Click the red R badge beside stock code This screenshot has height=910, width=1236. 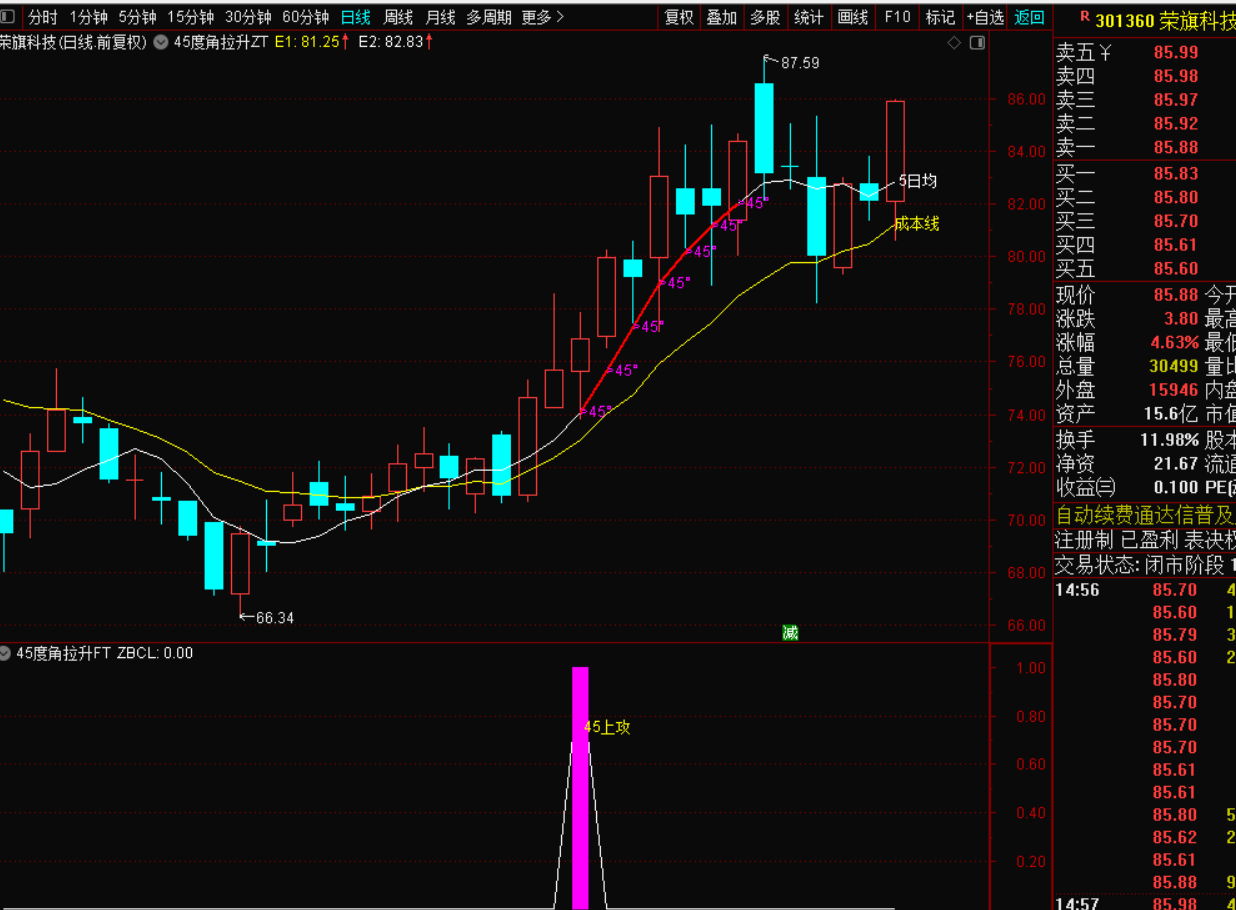click(1085, 18)
